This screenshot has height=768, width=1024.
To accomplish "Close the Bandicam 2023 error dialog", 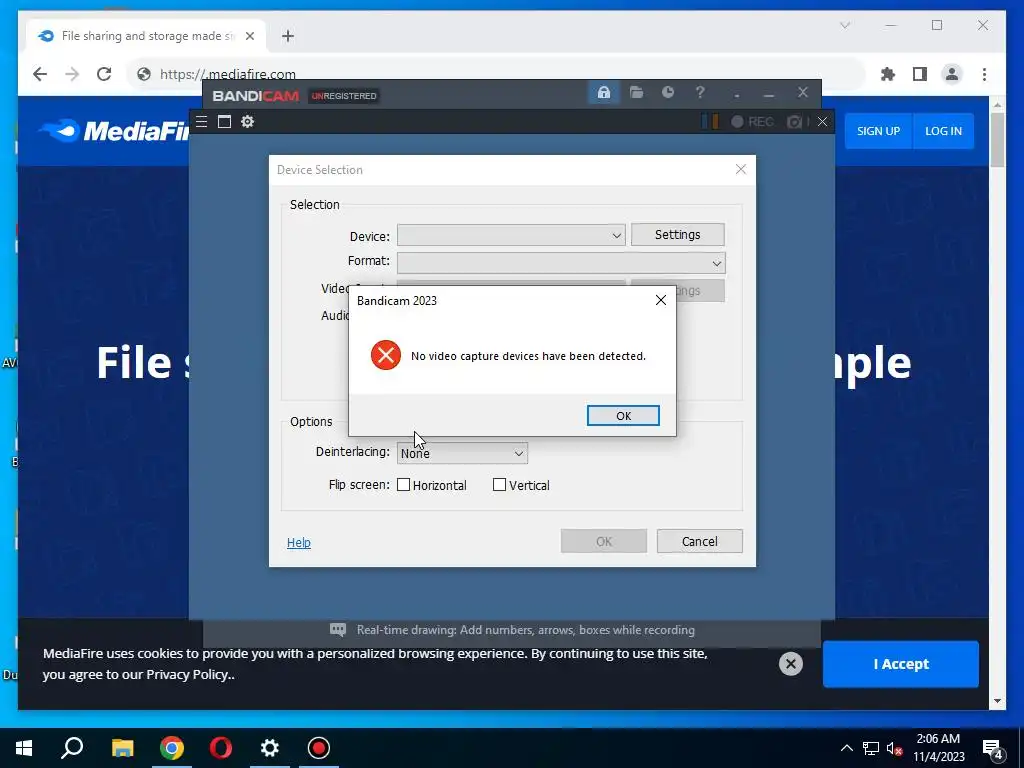I will (661, 300).
